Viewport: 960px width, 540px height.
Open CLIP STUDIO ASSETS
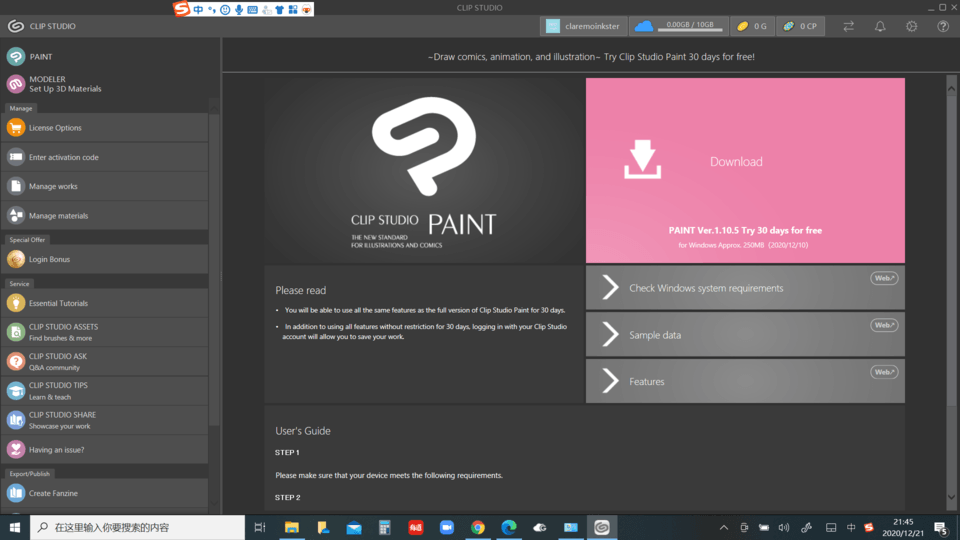tap(105, 332)
